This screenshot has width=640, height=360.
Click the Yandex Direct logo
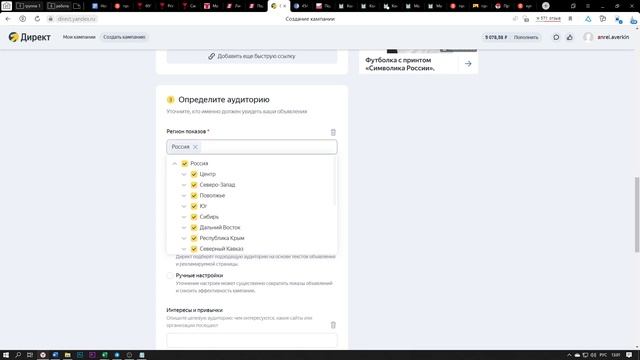(x=29, y=37)
